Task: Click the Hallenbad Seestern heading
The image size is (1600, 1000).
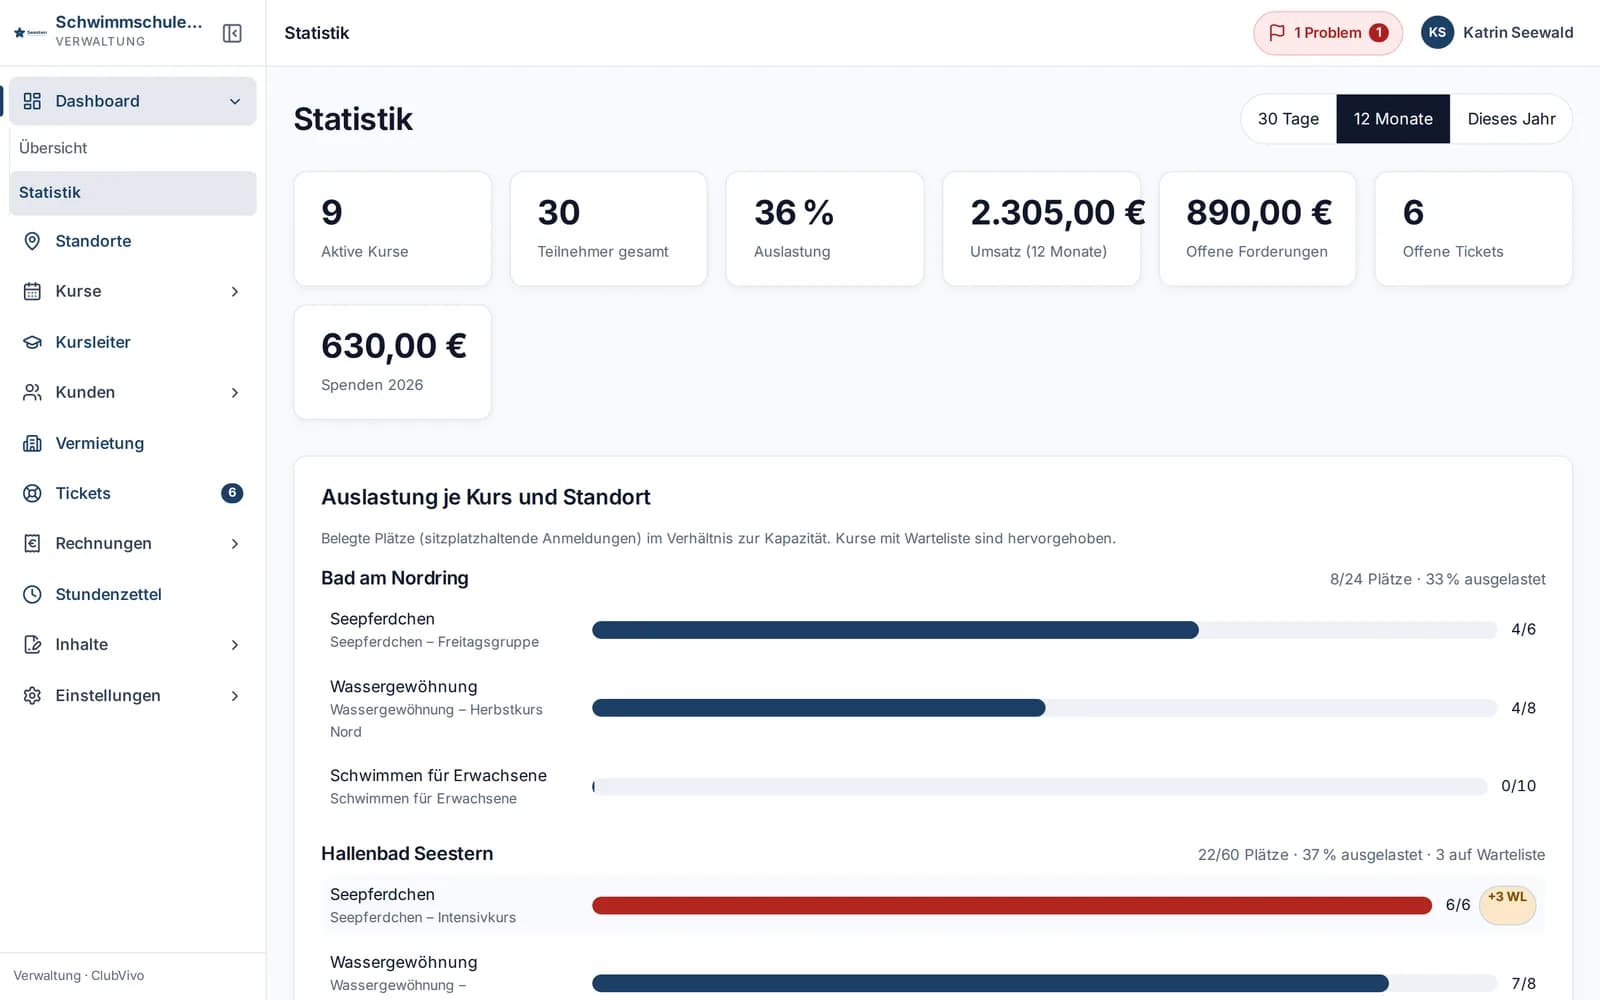Action: (x=407, y=854)
